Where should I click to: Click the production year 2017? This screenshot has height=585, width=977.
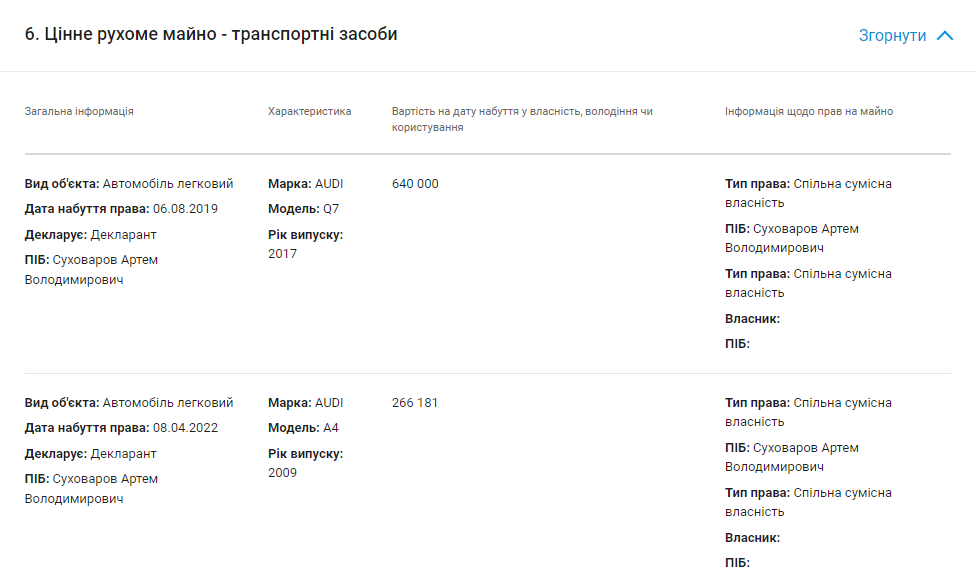[282, 254]
